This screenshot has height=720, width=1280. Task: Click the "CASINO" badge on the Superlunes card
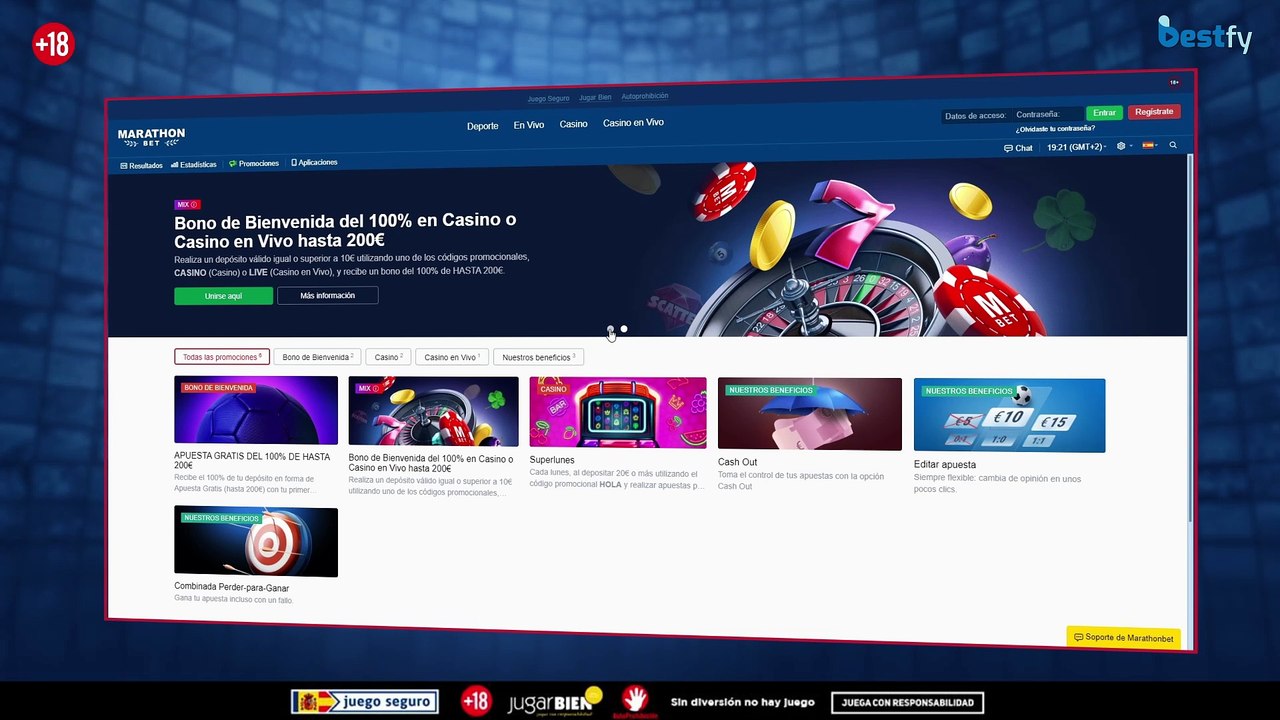click(554, 389)
